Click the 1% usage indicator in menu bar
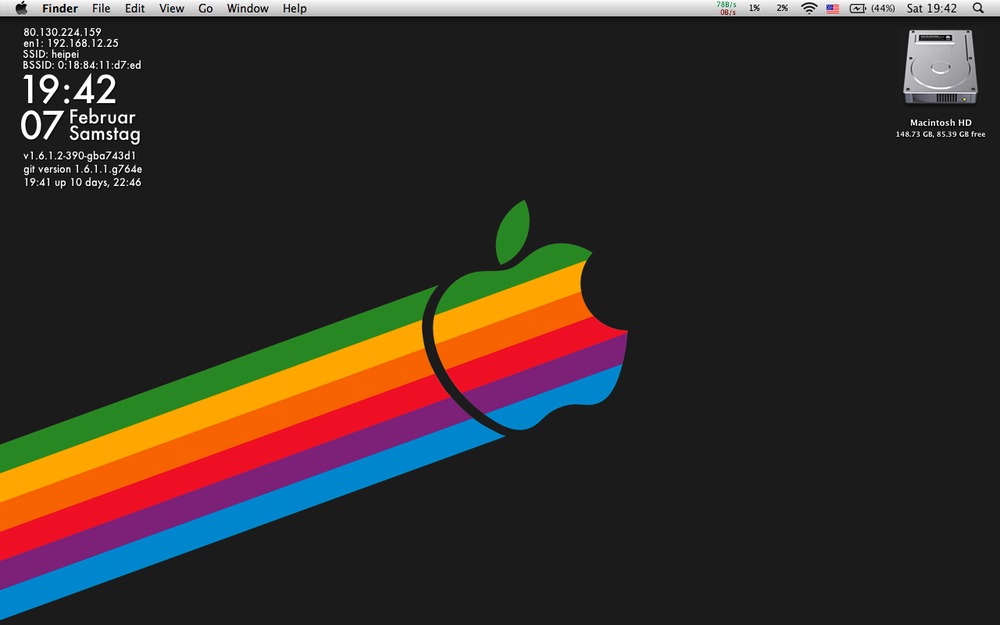1000x625 pixels. click(x=754, y=8)
